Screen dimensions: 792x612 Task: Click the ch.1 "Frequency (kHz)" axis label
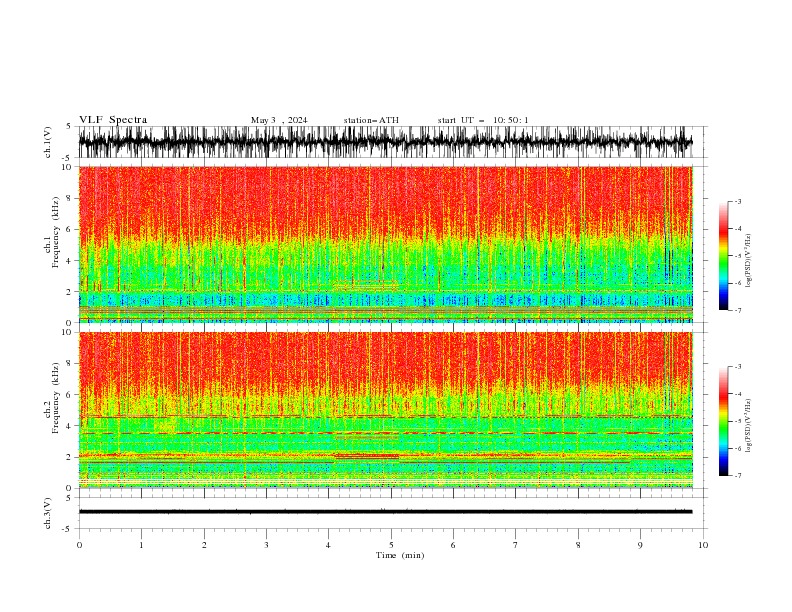coord(56,232)
